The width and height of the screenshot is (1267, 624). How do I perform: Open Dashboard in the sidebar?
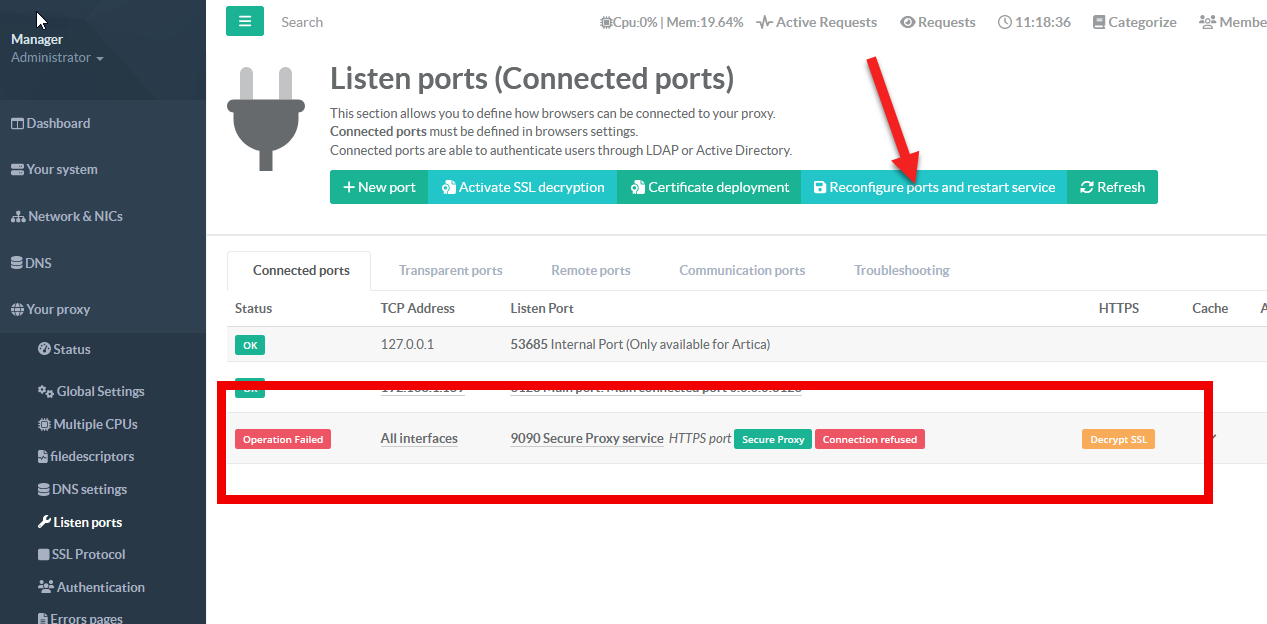58,123
